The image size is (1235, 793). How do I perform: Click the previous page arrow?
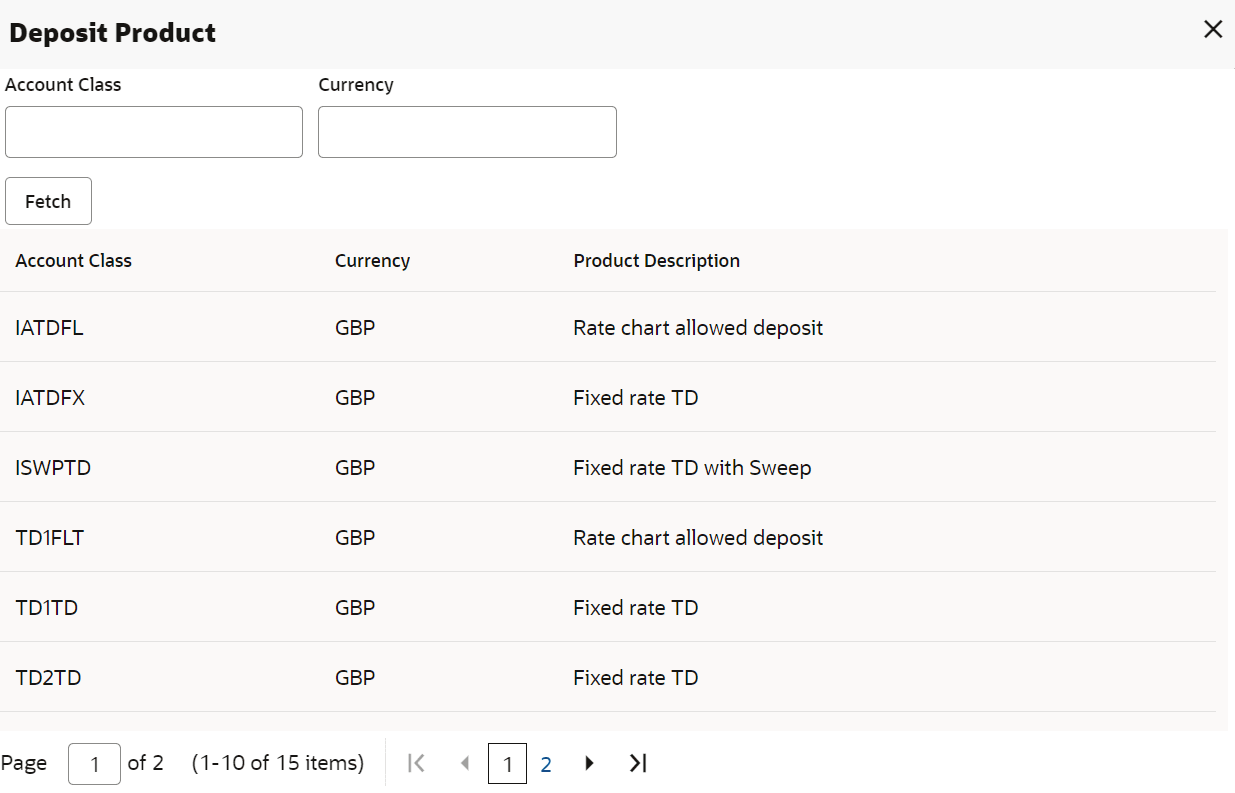464,763
